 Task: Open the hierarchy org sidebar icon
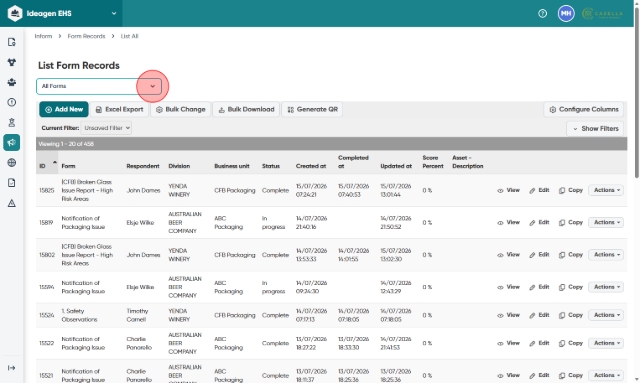pos(11,62)
